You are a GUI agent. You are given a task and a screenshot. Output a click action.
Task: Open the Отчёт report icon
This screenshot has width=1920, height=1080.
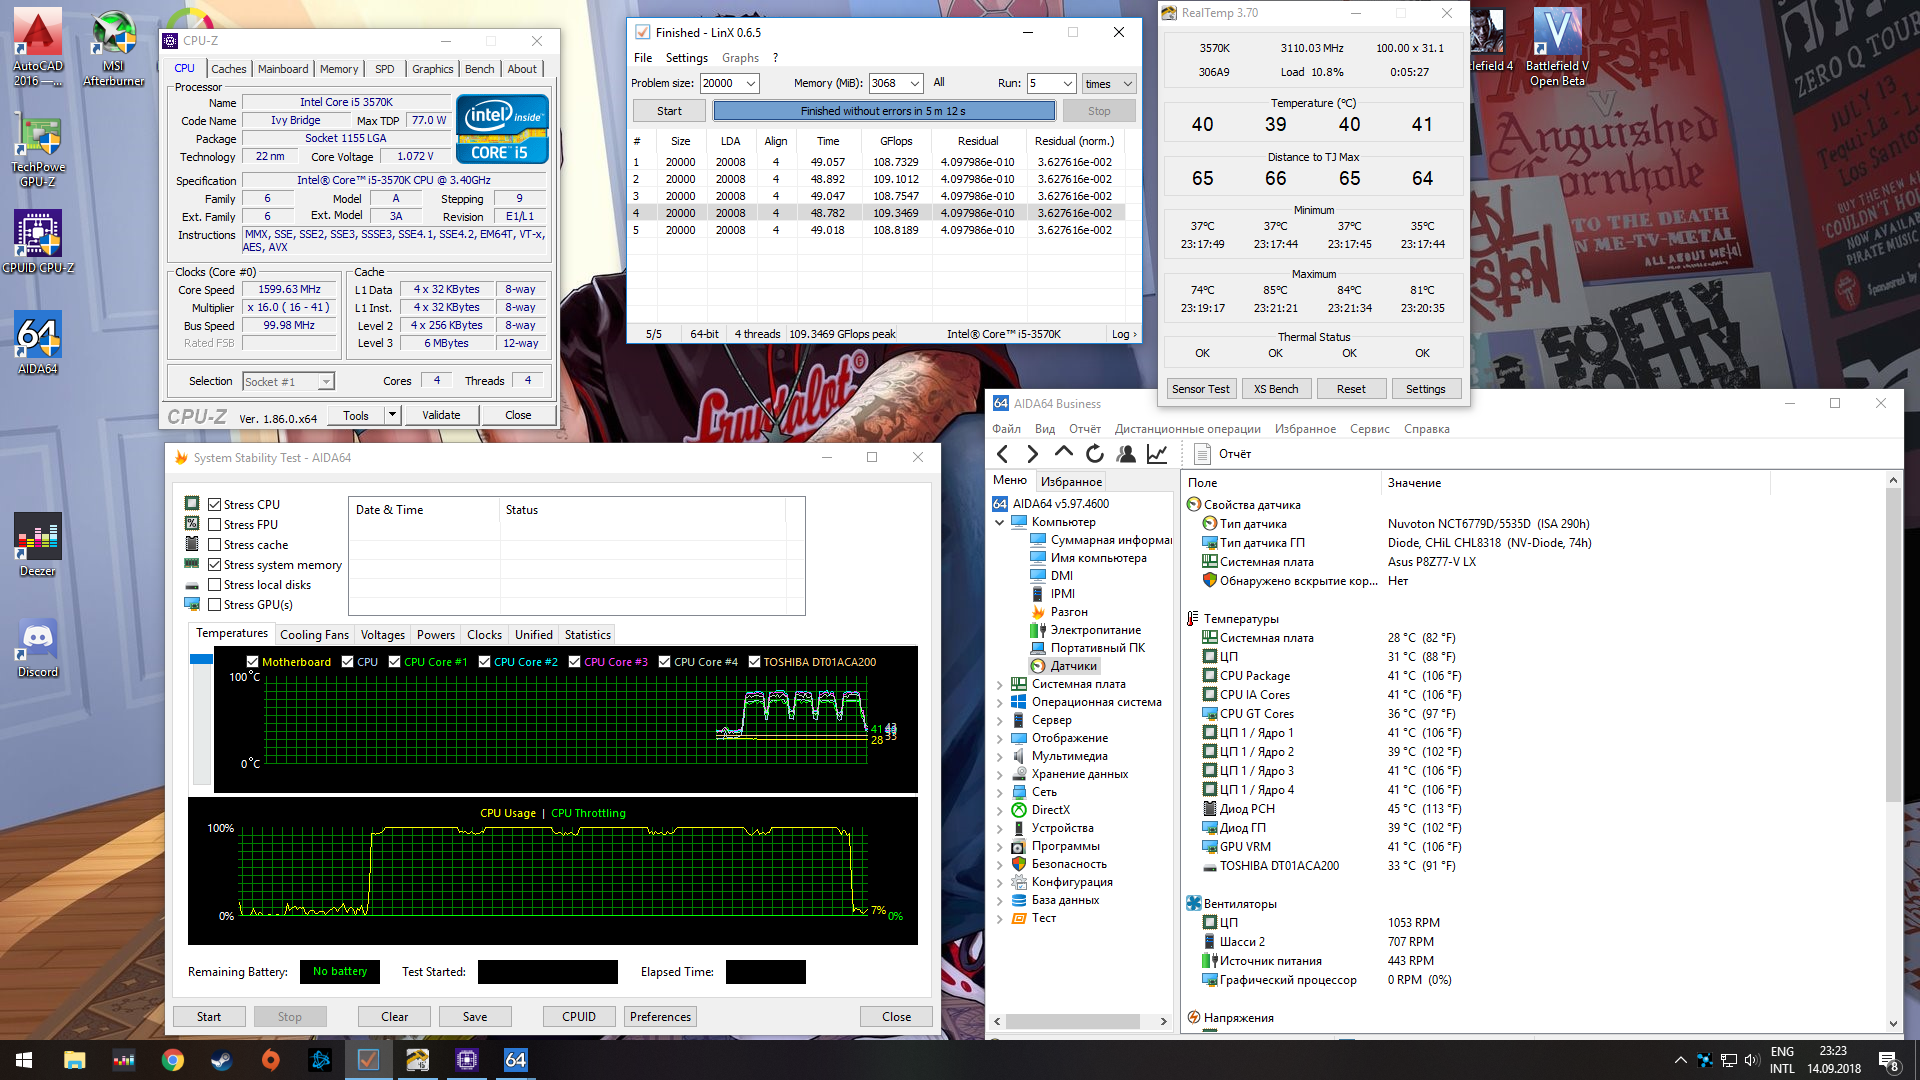click(1203, 454)
